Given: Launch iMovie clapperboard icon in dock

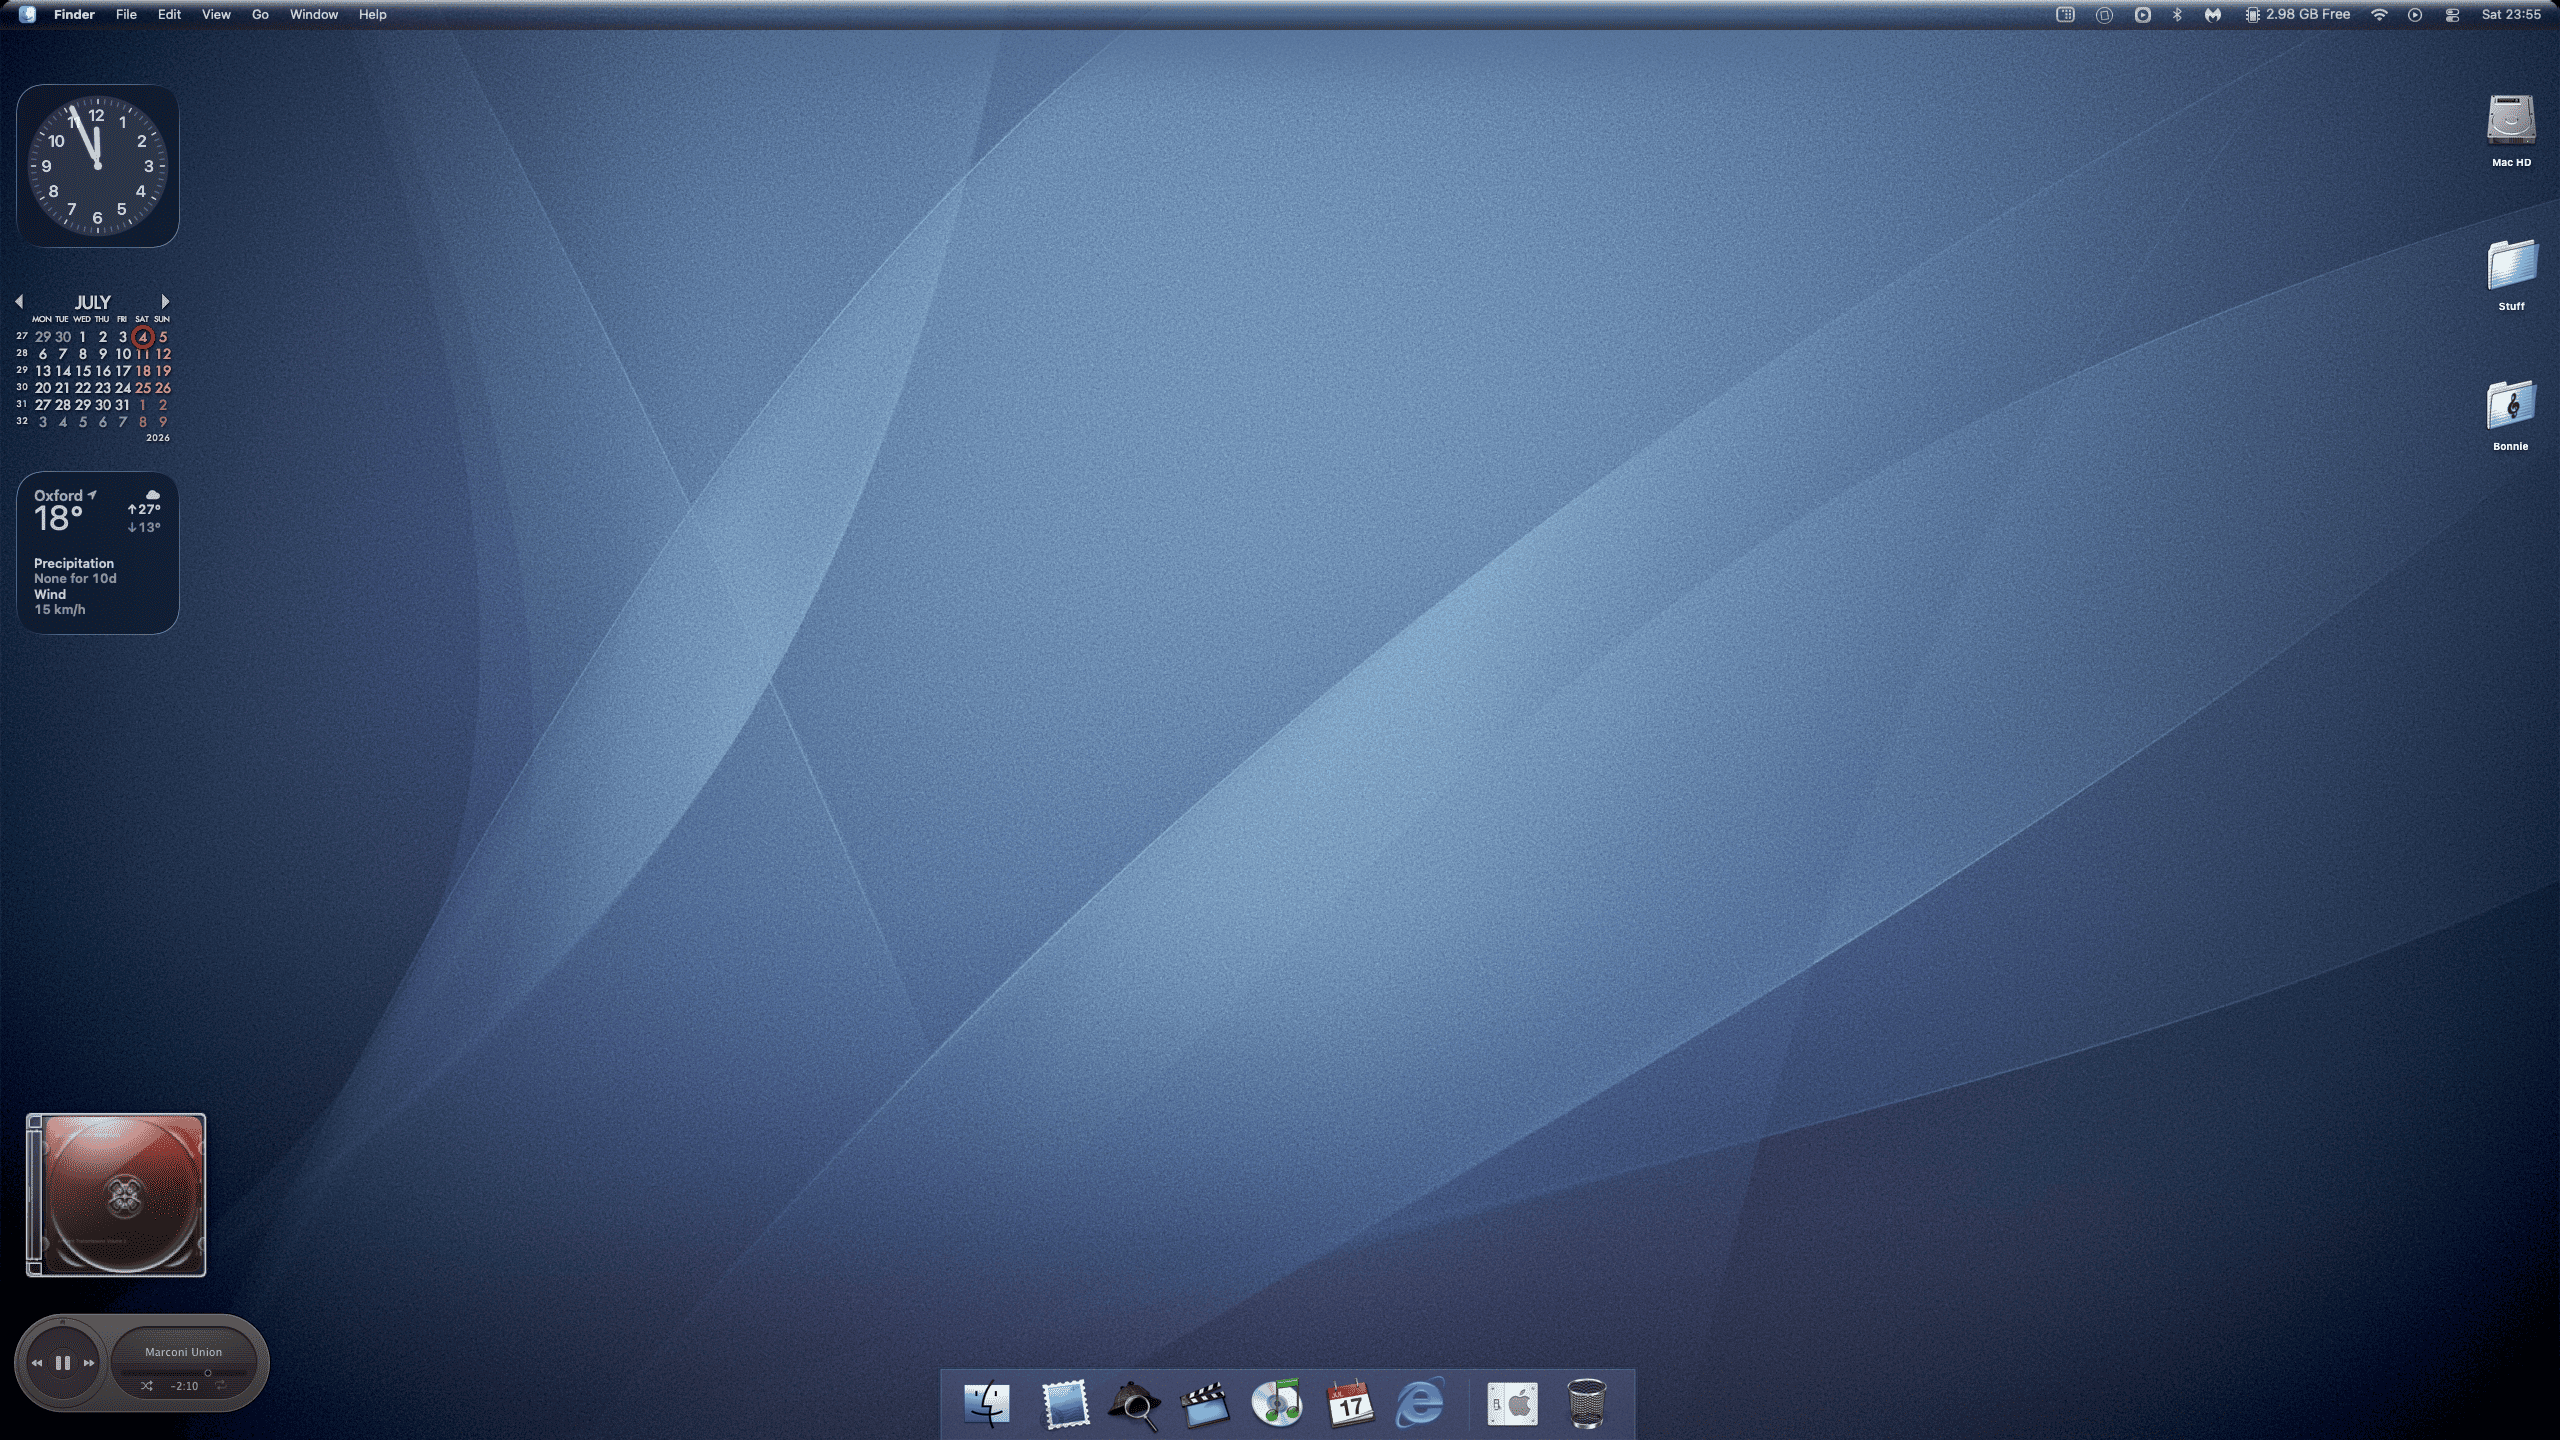Looking at the screenshot, I should [x=1205, y=1404].
